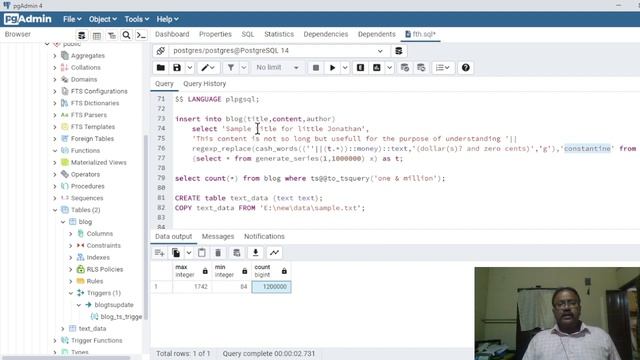The height and width of the screenshot is (360, 640).
Task: Click the filter funnel icon
Action: tap(231, 68)
